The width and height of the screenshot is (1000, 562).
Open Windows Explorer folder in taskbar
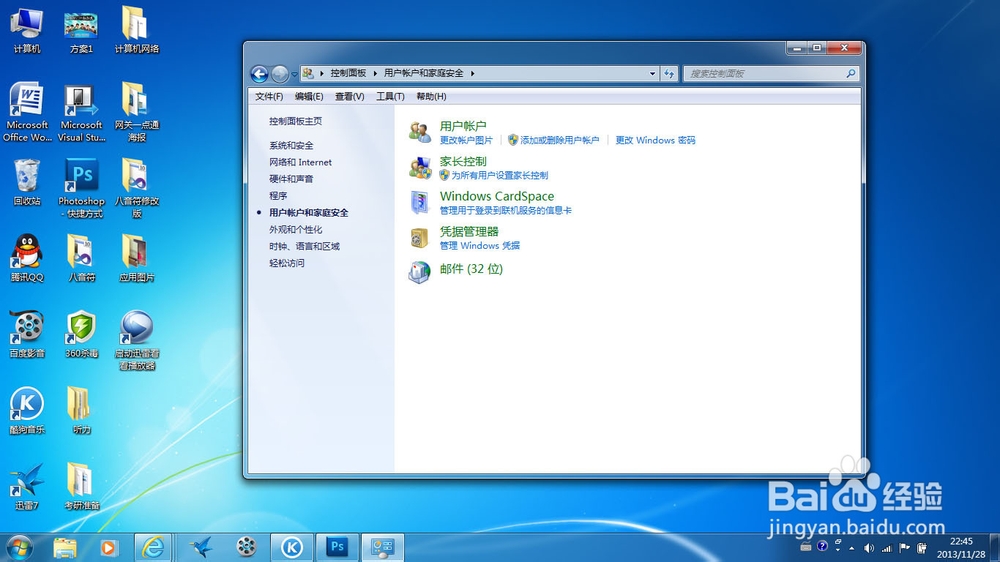(x=65, y=547)
